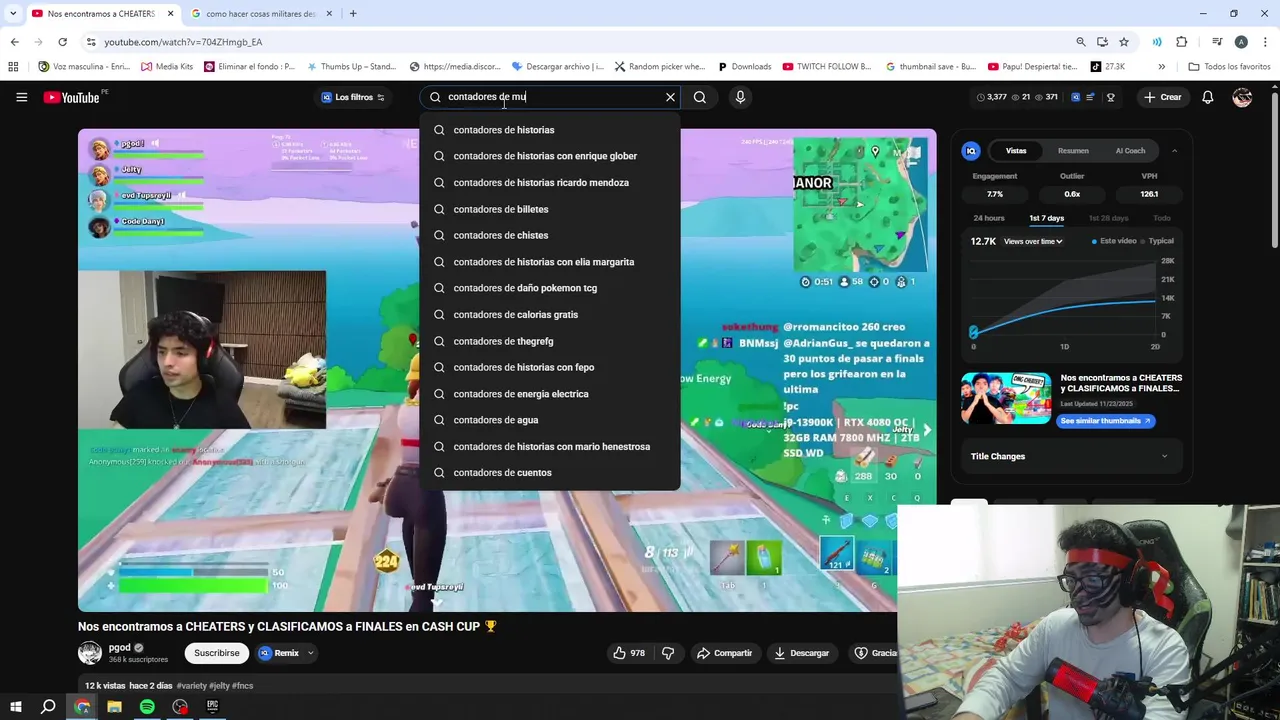
Task: Toggle the Typical chart legend
Action: point(1158,241)
